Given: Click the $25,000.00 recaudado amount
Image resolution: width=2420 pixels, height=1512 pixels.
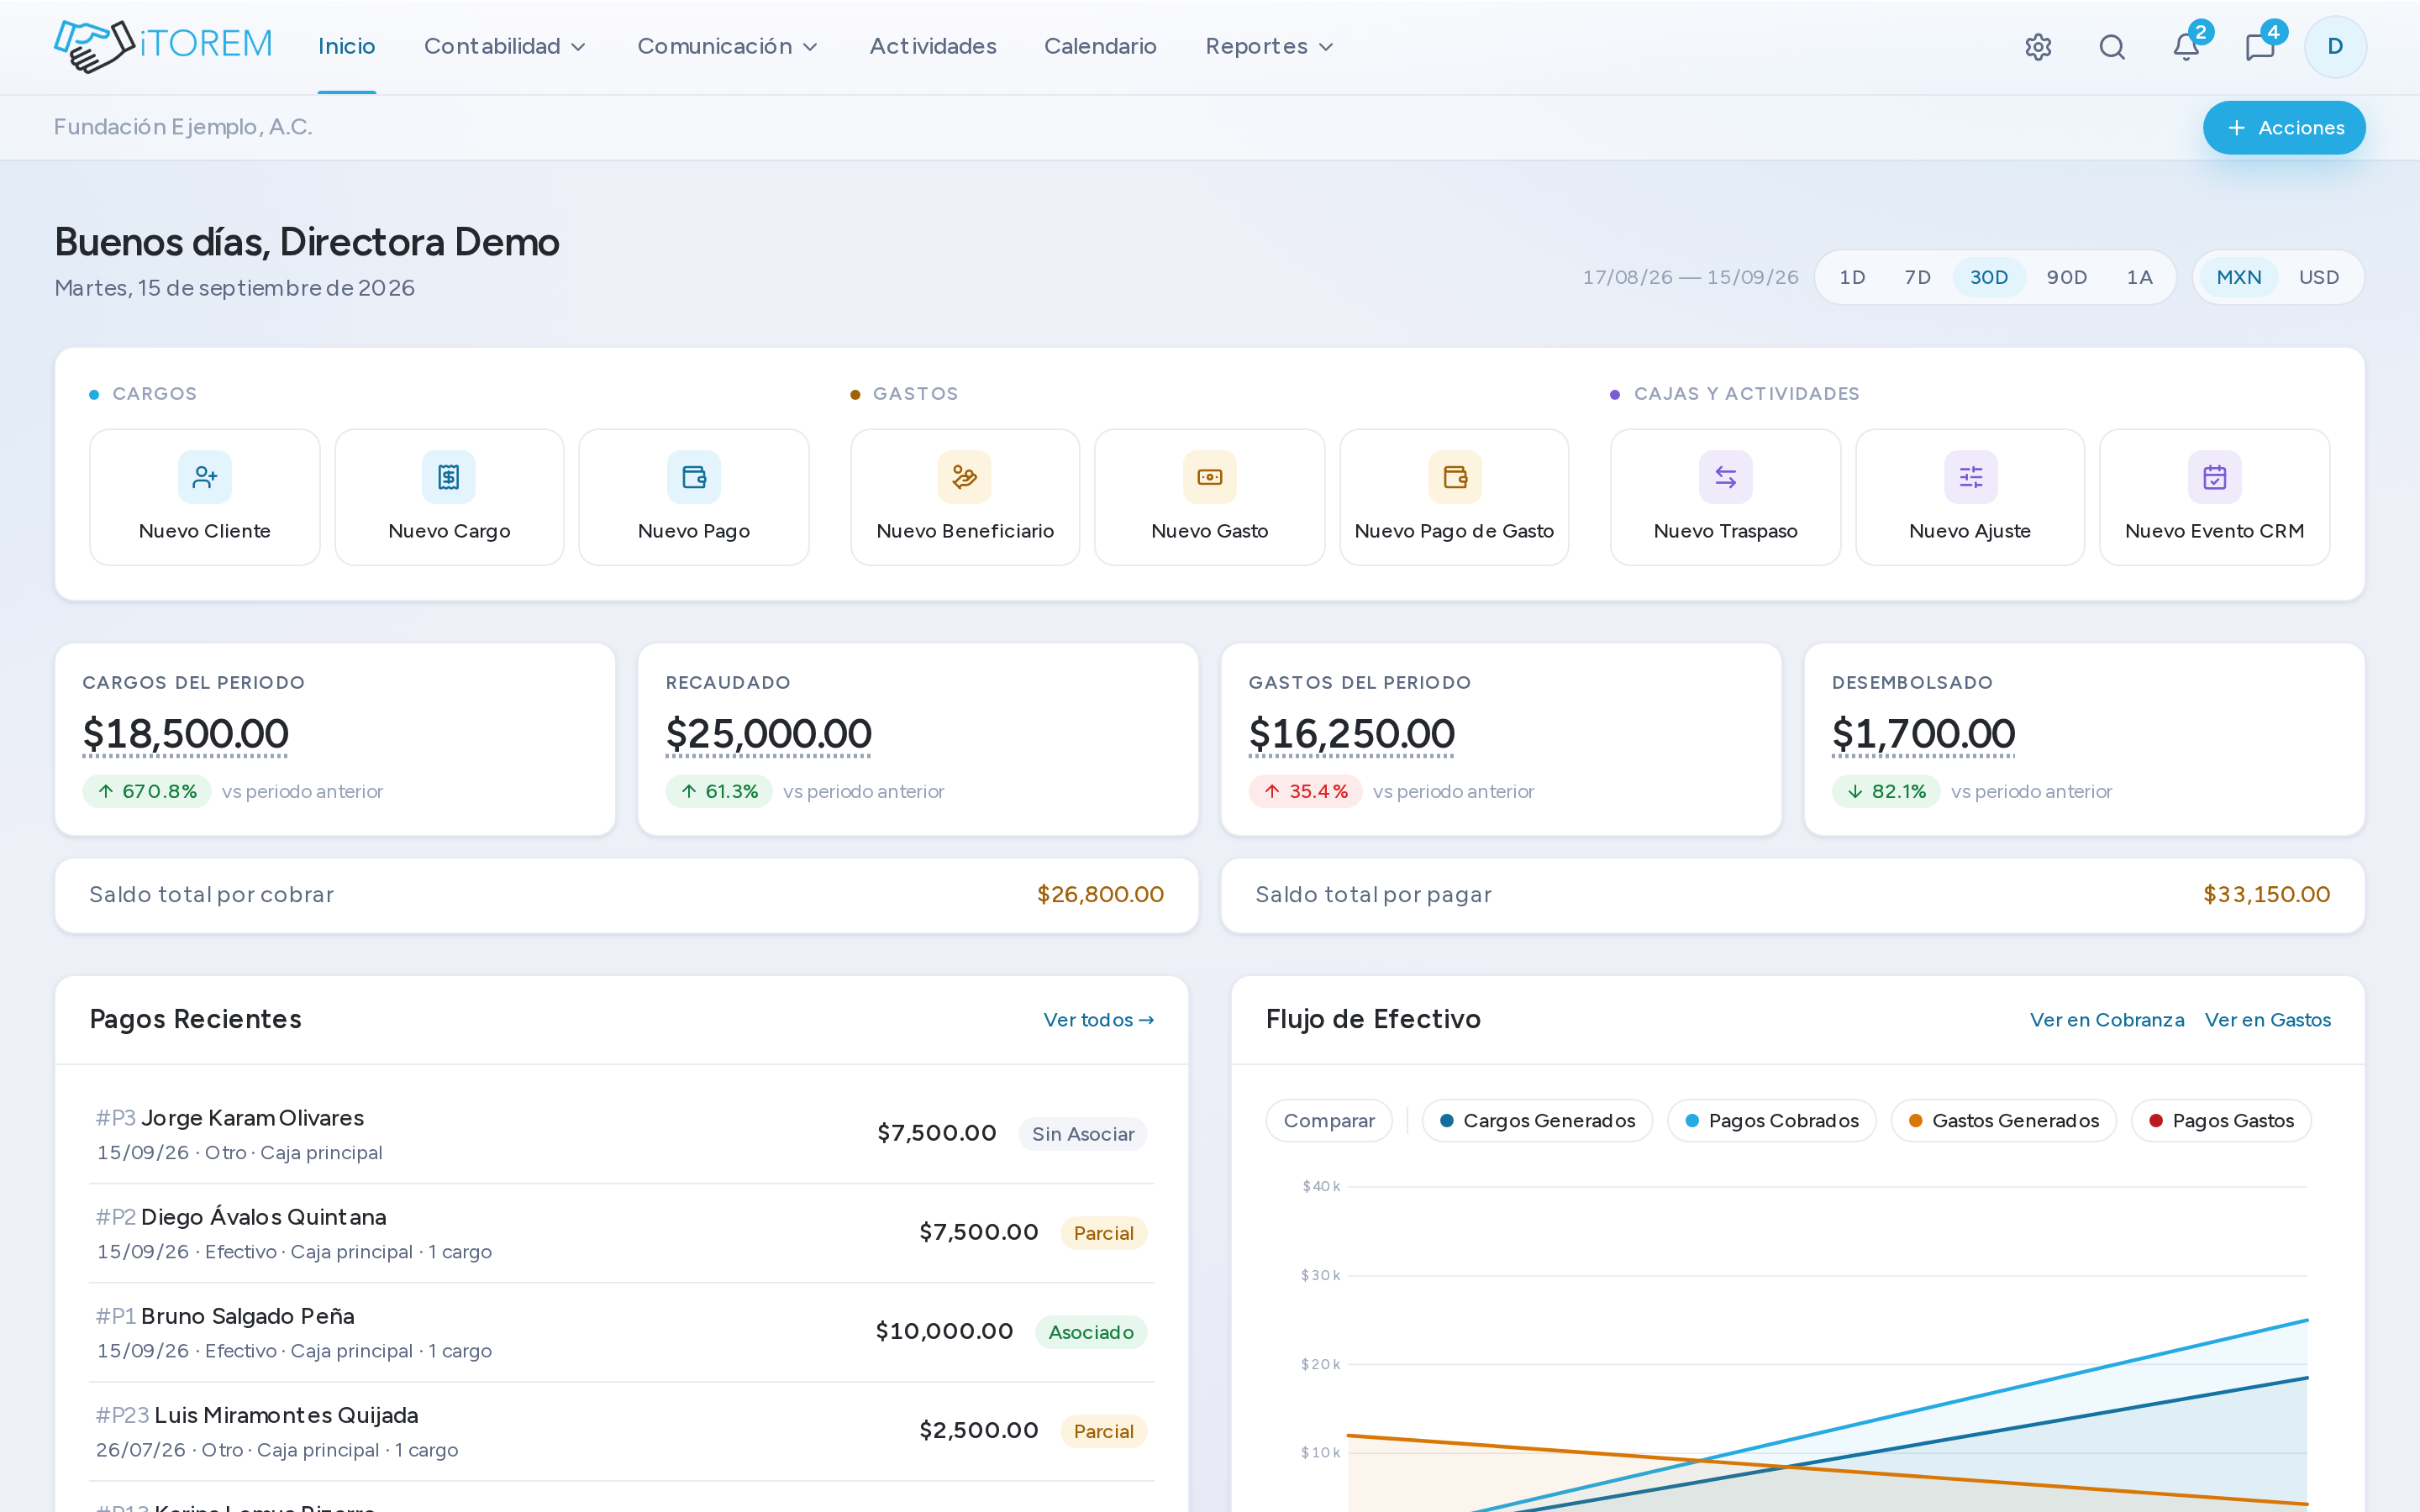Looking at the screenshot, I should 768,734.
